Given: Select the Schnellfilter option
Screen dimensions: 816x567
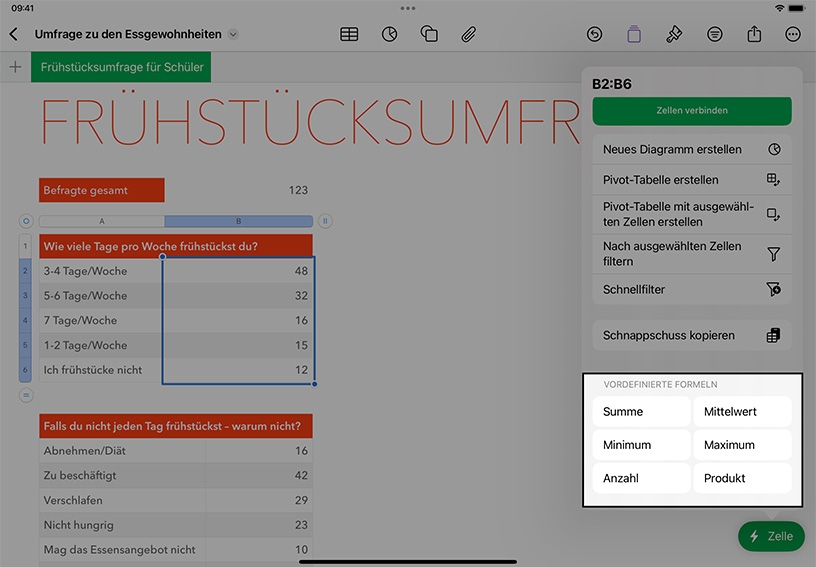Looking at the screenshot, I should tap(692, 289).
